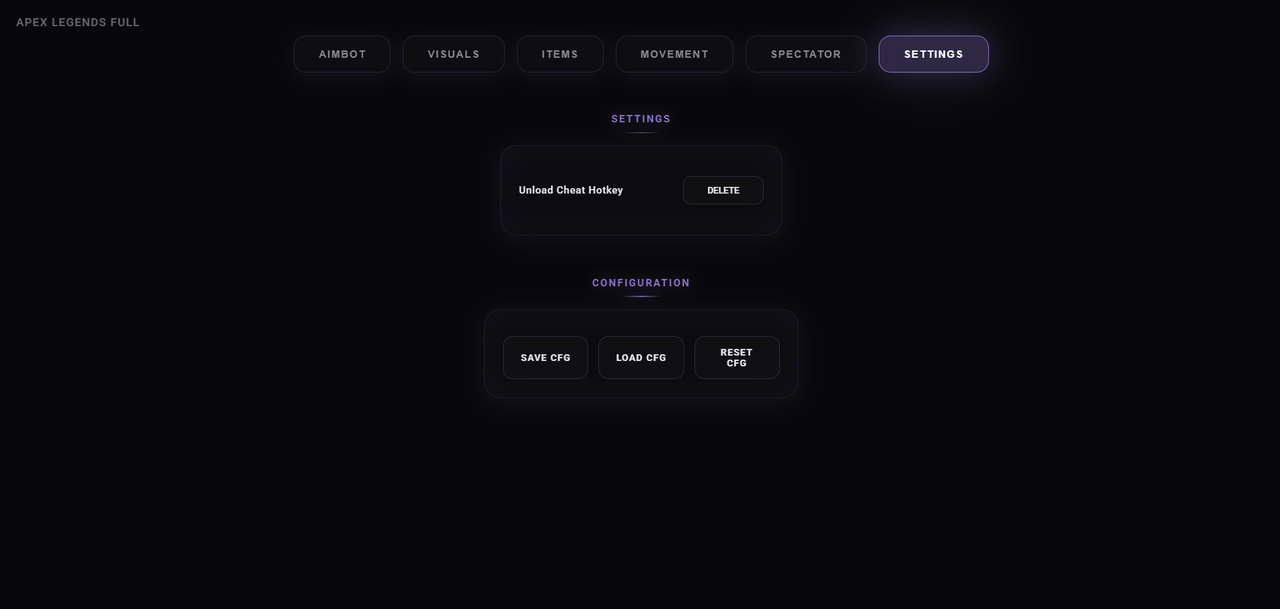Click the active Settings tab
The width and height of the screenshot is (1280, 609).
pyautogui.click(x=933, y=54)
